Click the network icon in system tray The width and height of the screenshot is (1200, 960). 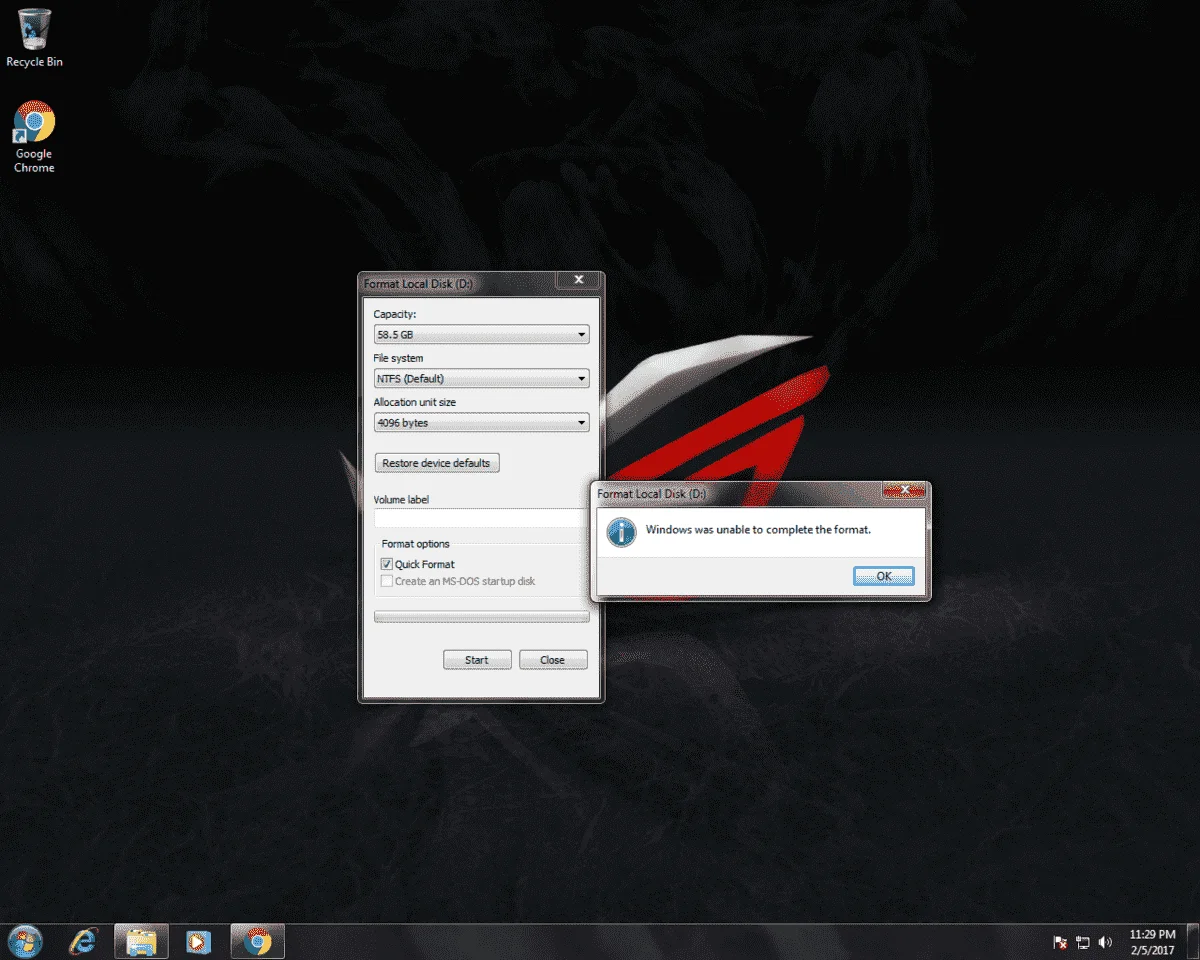1083,942
